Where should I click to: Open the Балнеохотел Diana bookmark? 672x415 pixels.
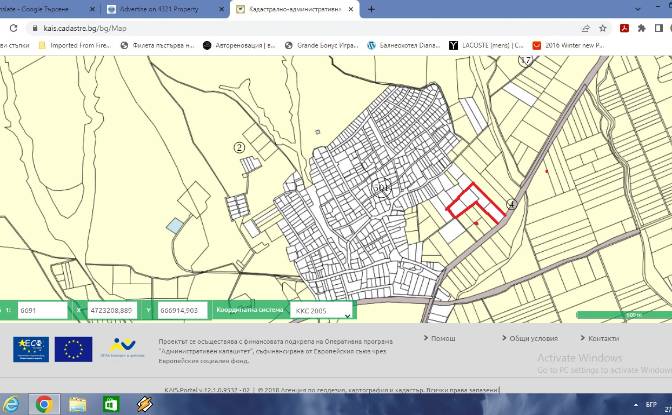point(404,45)
